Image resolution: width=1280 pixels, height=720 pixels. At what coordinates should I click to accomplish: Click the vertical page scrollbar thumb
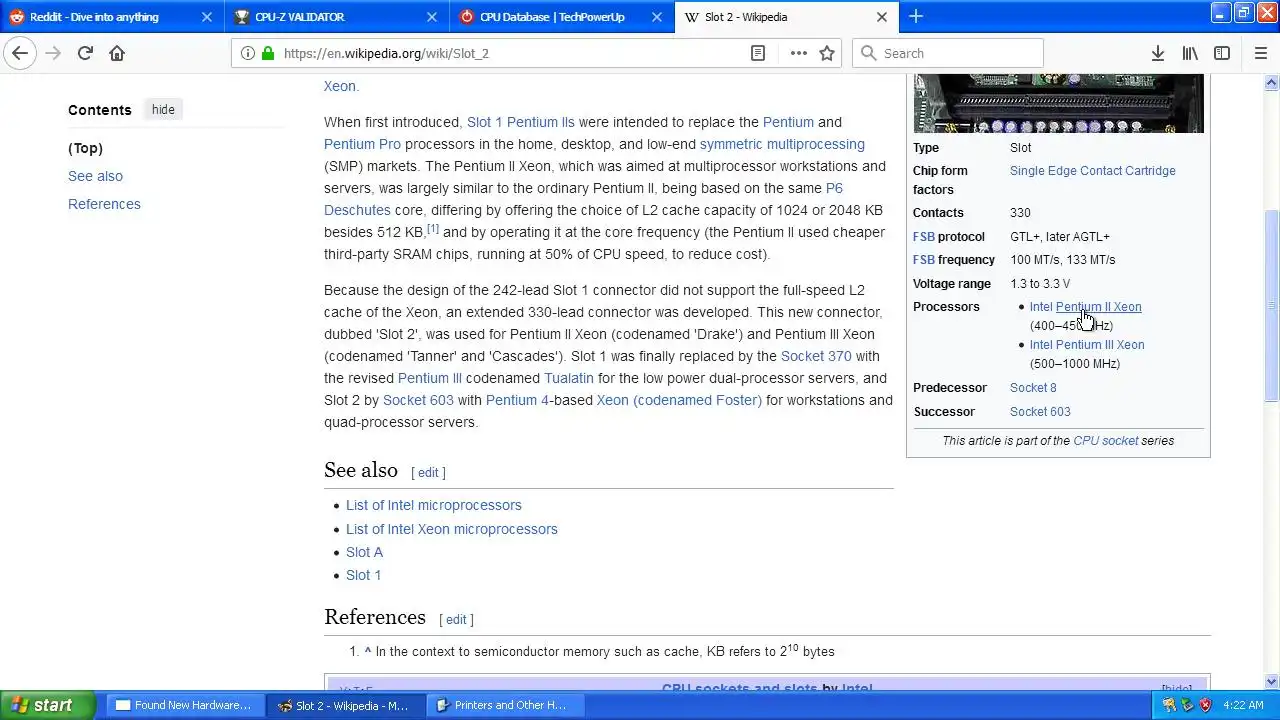[x=1272, y=305]
